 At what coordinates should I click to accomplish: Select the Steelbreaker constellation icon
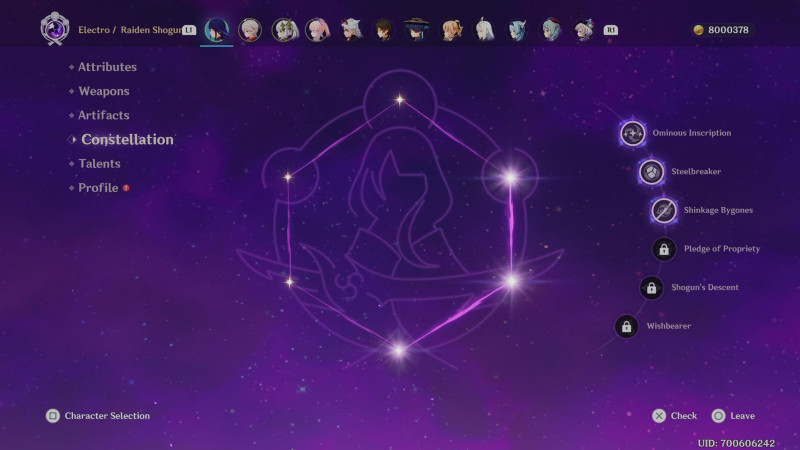point(652,172)
